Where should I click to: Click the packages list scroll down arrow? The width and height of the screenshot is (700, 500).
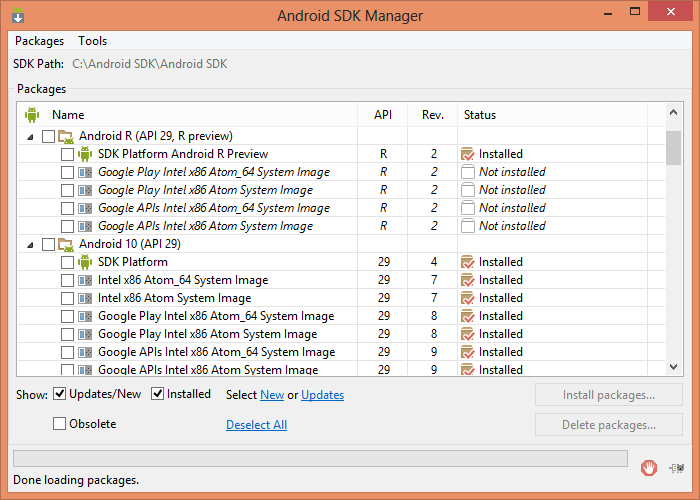pyautogui.click(x=674, y=367)
